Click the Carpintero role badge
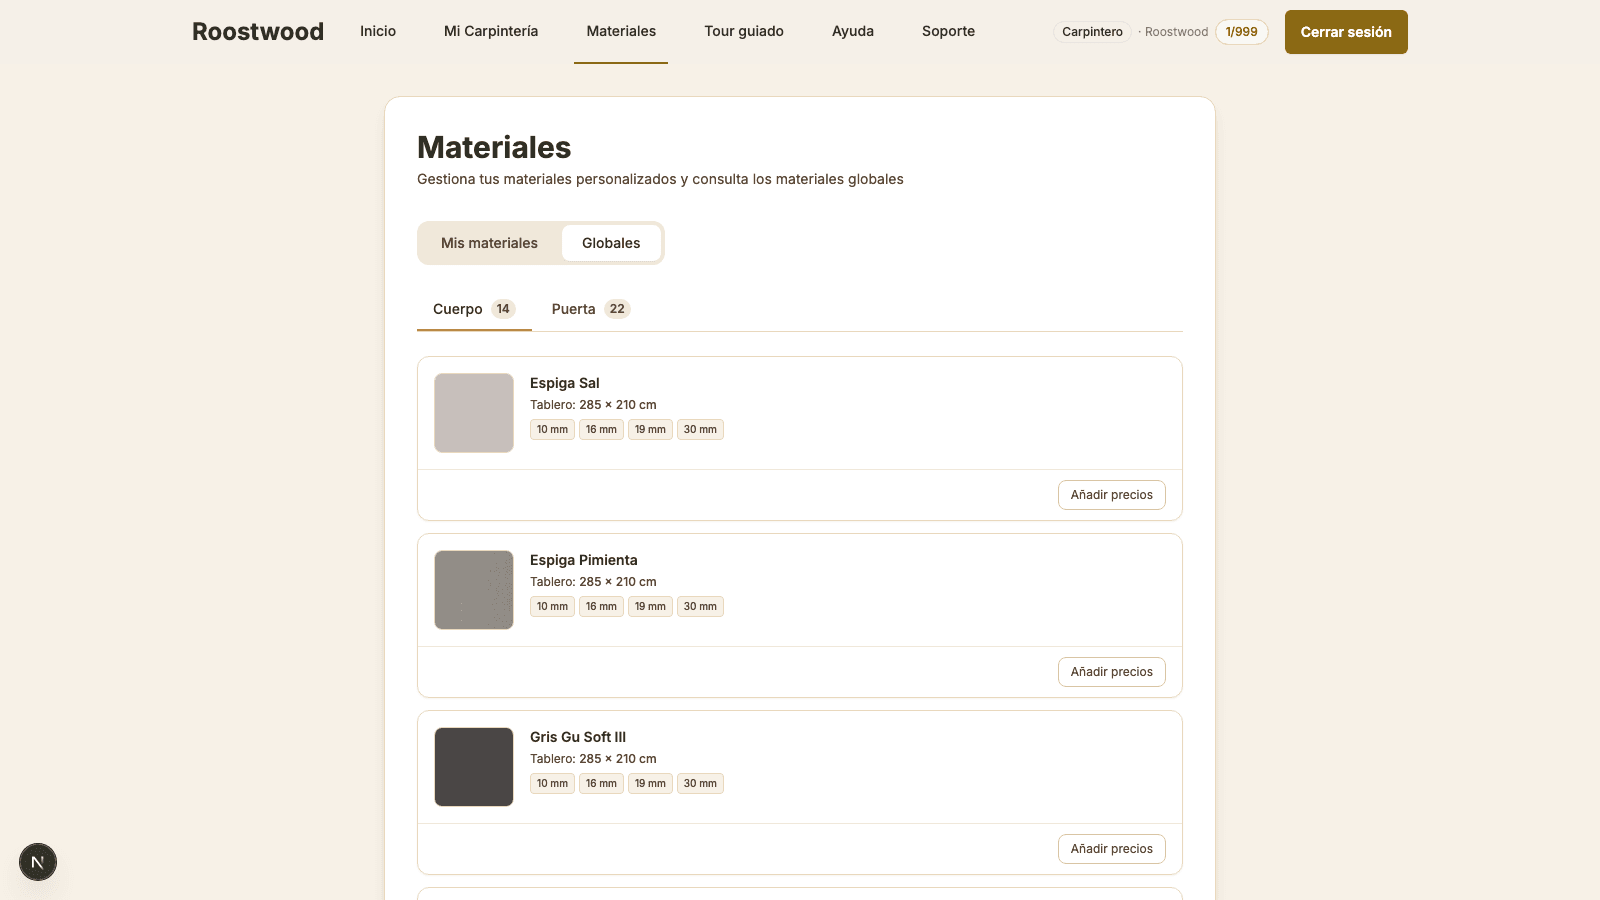The image size is (1600, 900). [1092, 32]
